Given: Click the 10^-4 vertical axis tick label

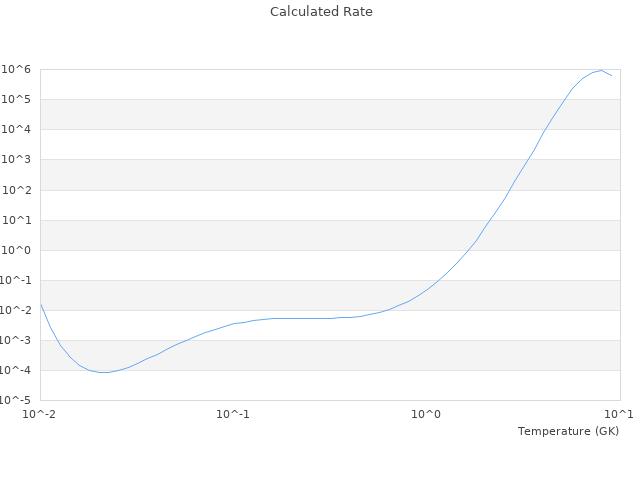Looking at the screenshot, I should point(16,370).
